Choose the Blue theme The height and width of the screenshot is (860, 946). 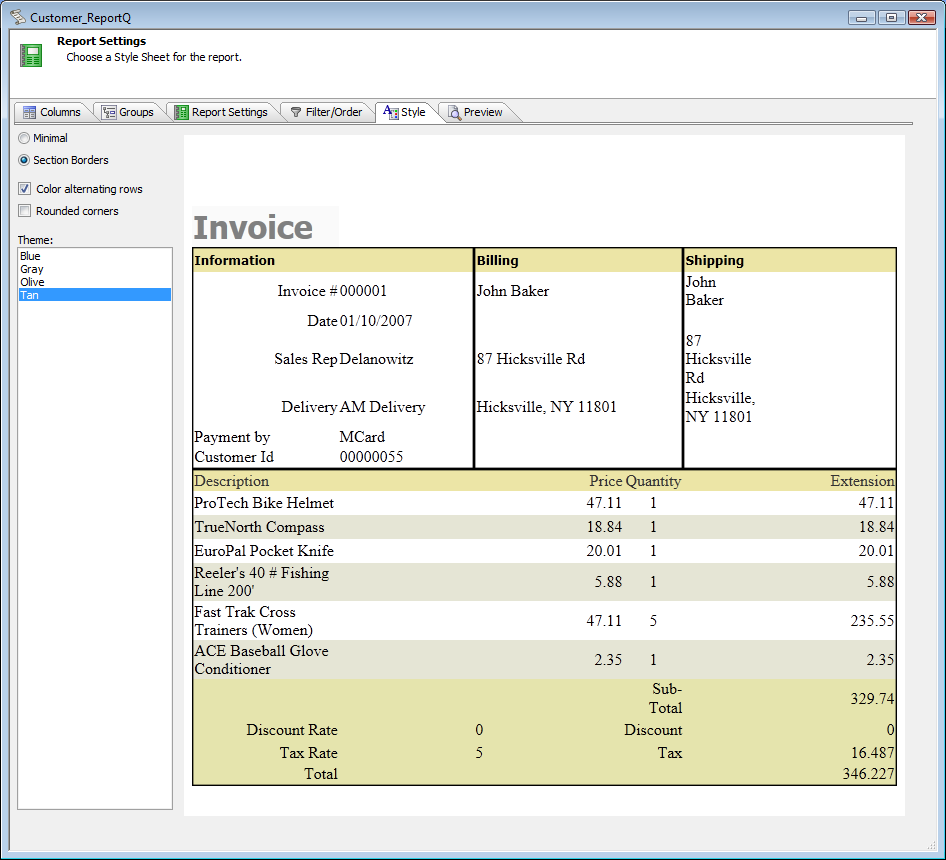coord(95,256)
